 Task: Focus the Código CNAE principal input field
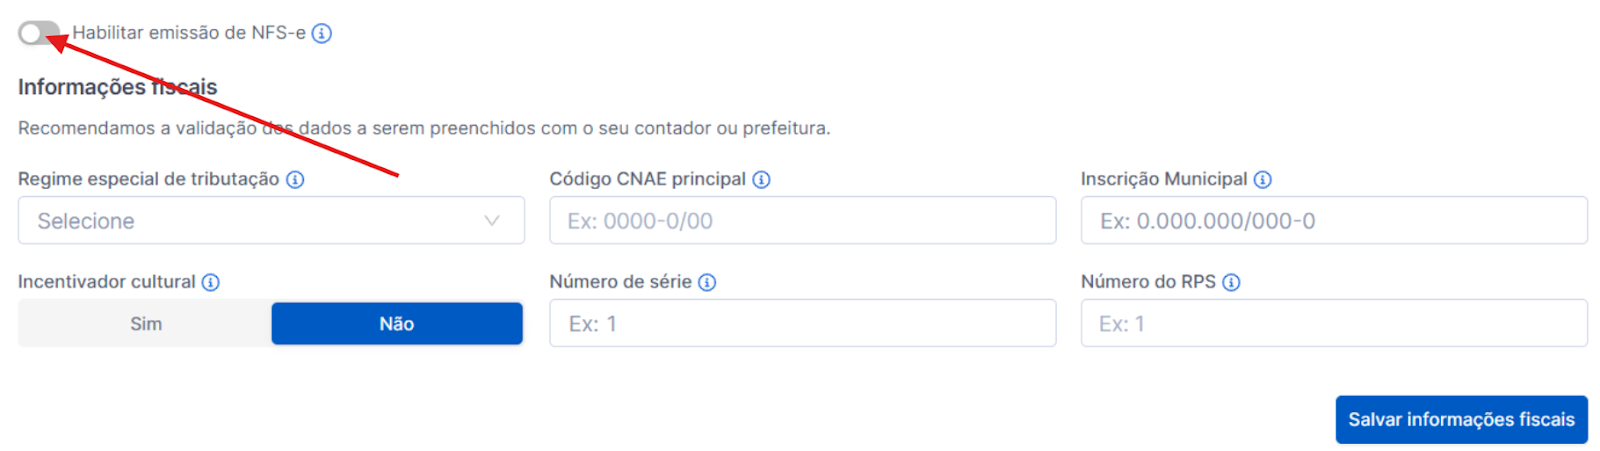(x=802, y=221)
